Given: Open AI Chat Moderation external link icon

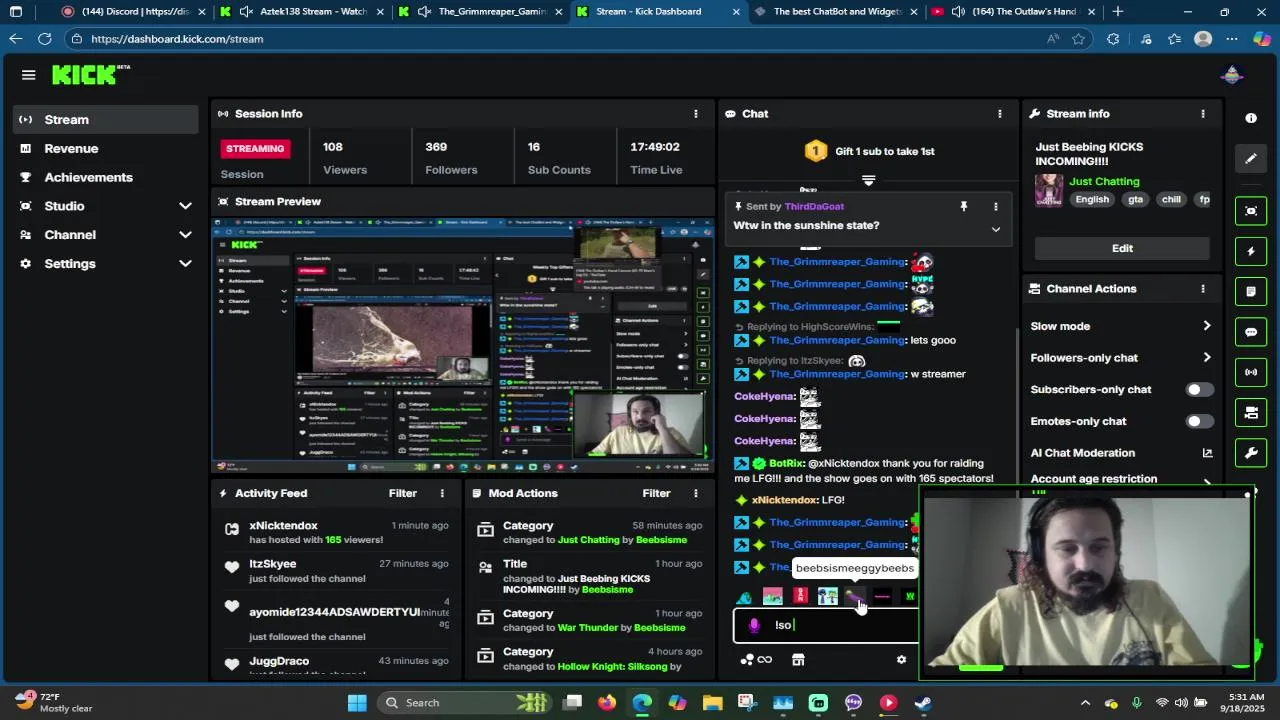Looking at the screenshot, I should pyautogui.click(x=1207, y=453).
